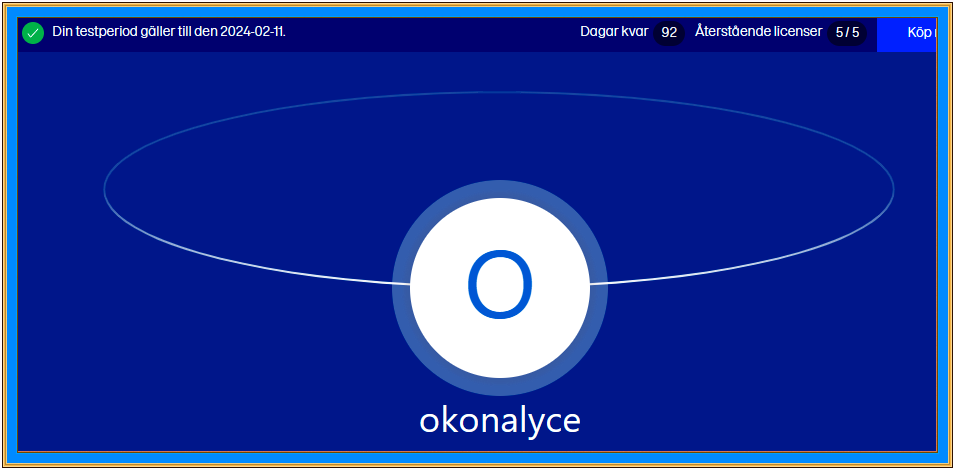Screen dimensions: 954x469
Task: Click the 5 / 5 remaining licenses badge
Action: click(847, 33)
